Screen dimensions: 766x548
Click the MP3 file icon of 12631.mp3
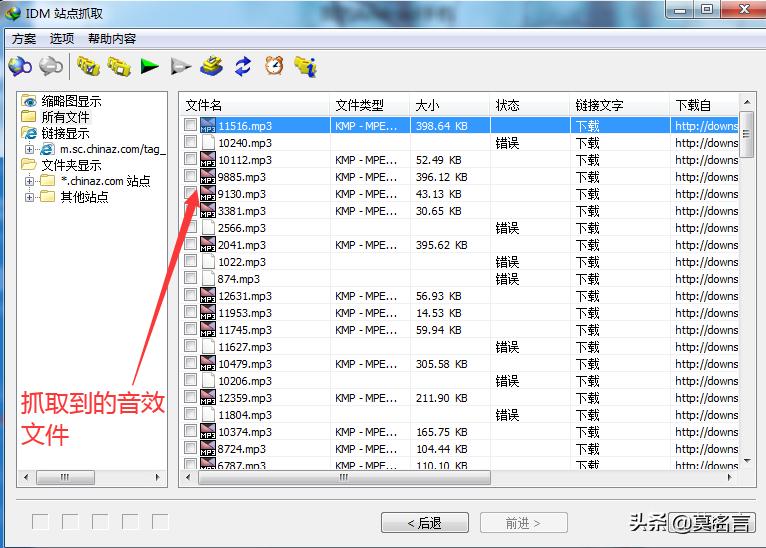[208, 295]
